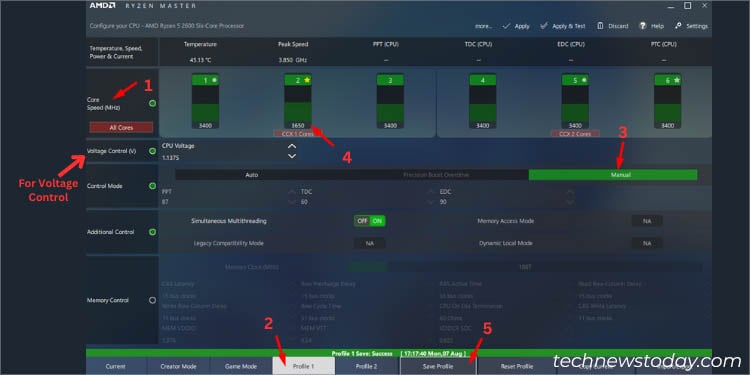Decrease PPT value with down chevron
750x375 pixels.
292,202
